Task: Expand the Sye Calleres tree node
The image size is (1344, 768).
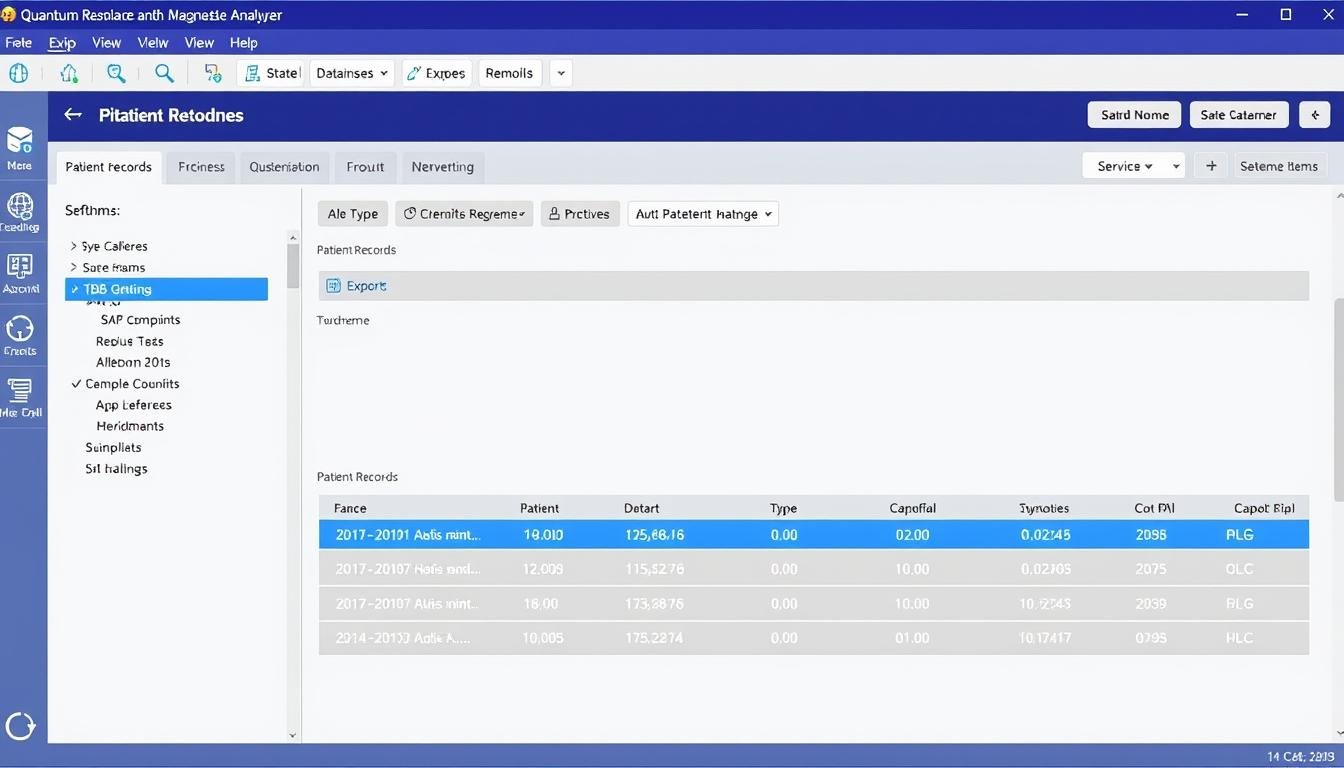Action: [73, 246]
